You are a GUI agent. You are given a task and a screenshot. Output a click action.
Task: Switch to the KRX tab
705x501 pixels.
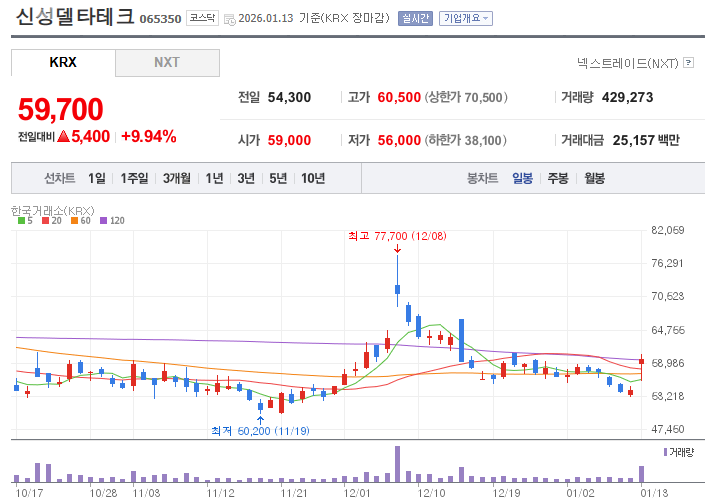tap(63, 63)
